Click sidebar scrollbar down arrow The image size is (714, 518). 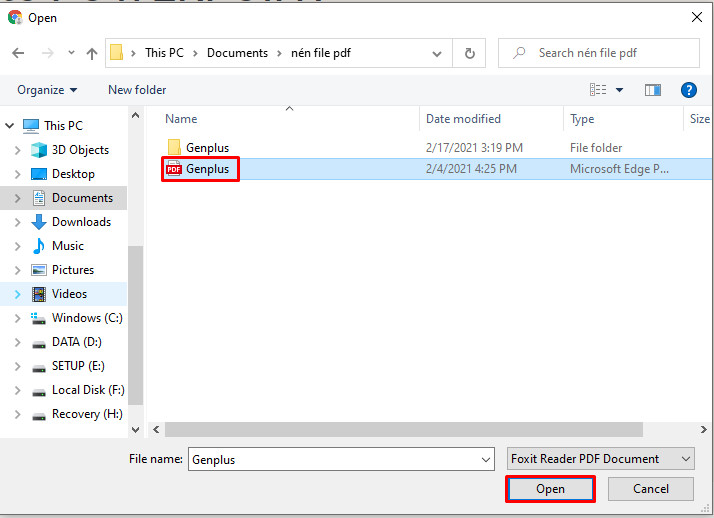tap(135, 429)
